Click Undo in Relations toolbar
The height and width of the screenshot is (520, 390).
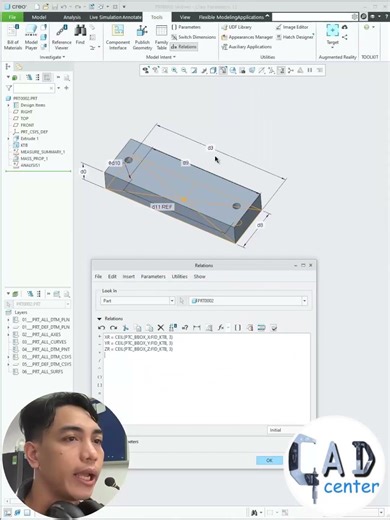(x=102, y=328)
